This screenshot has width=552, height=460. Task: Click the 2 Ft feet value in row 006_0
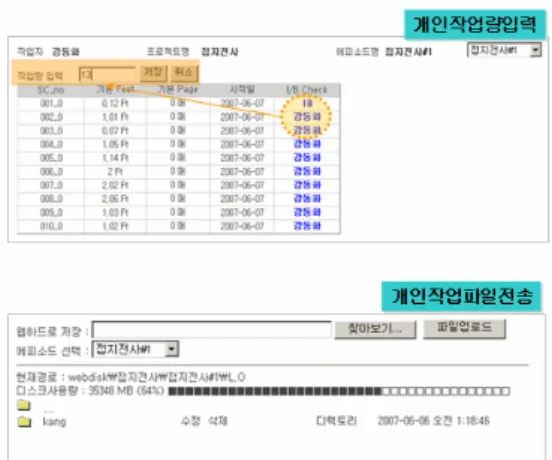(x=115, y=171)
